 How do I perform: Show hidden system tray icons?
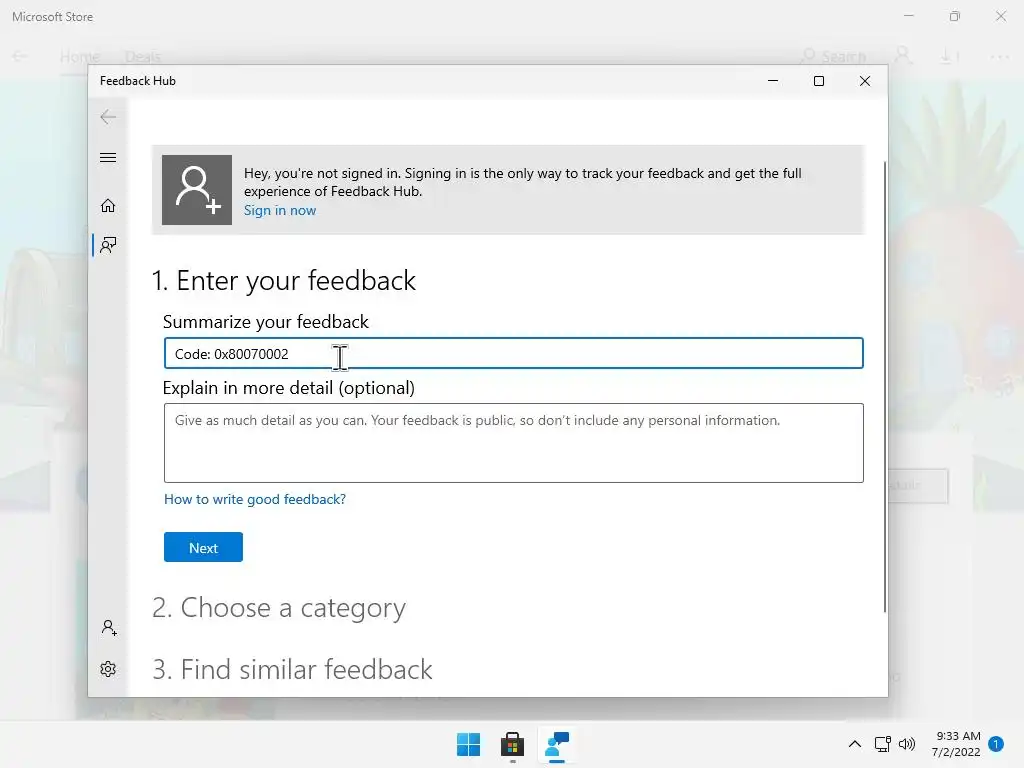tap(854, 744)
